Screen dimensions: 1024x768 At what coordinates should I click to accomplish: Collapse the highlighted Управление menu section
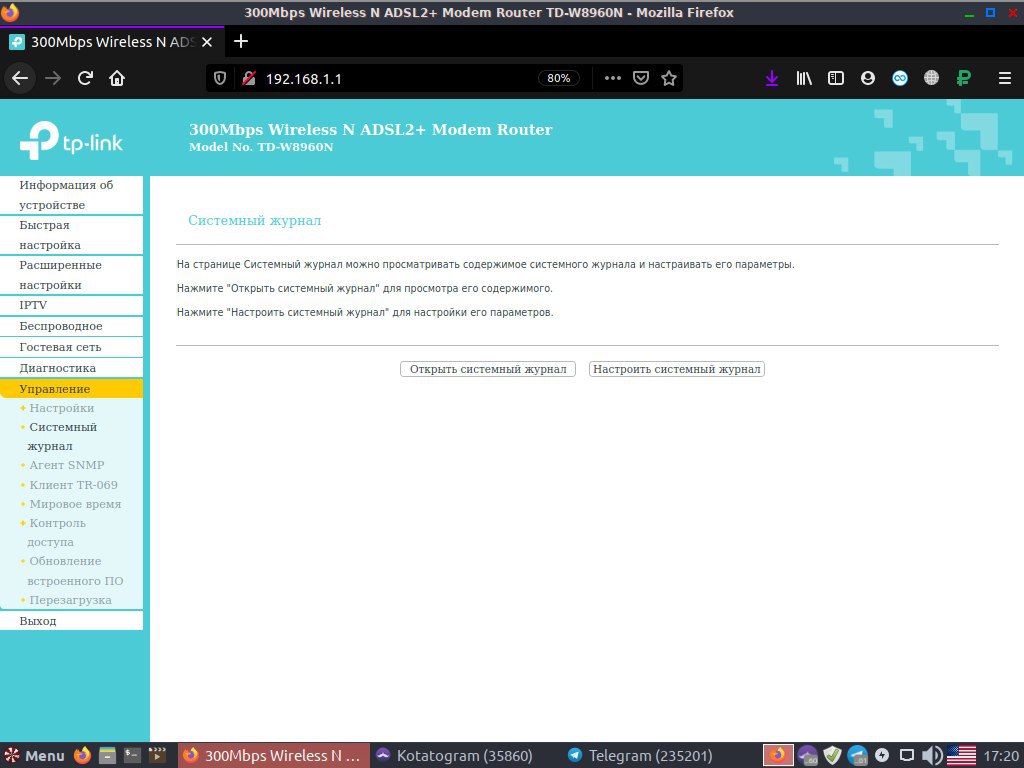[x=71, y=389]
